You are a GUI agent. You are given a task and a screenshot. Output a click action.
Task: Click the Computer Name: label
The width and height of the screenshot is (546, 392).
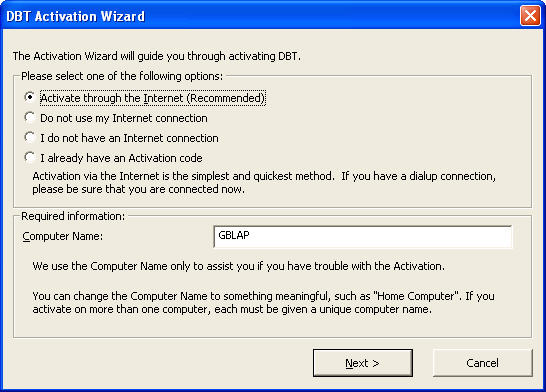tap(63, 236)
